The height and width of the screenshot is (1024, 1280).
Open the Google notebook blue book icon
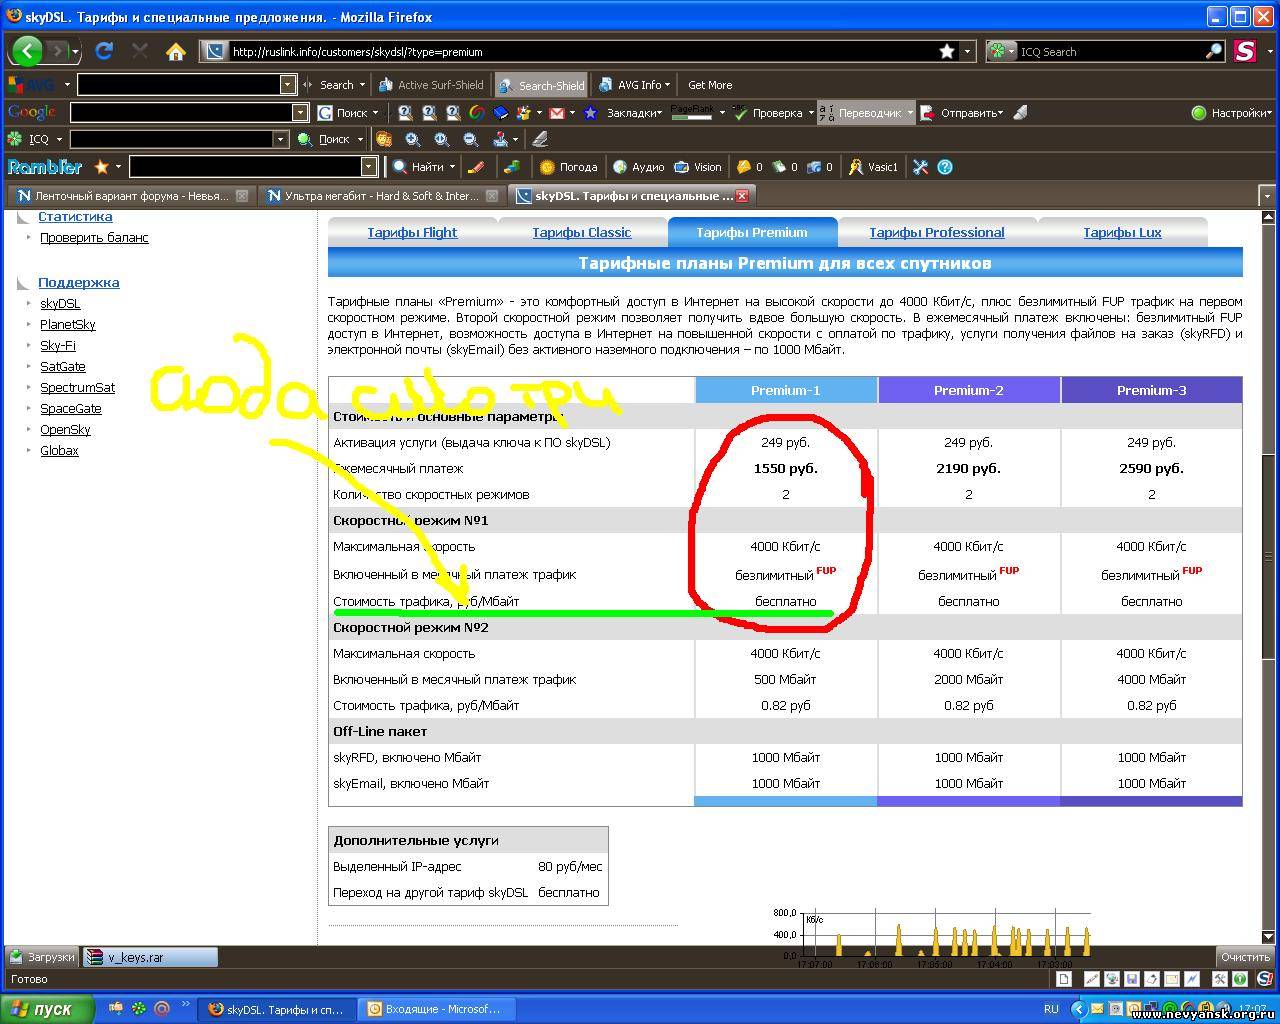pos(502,113)
